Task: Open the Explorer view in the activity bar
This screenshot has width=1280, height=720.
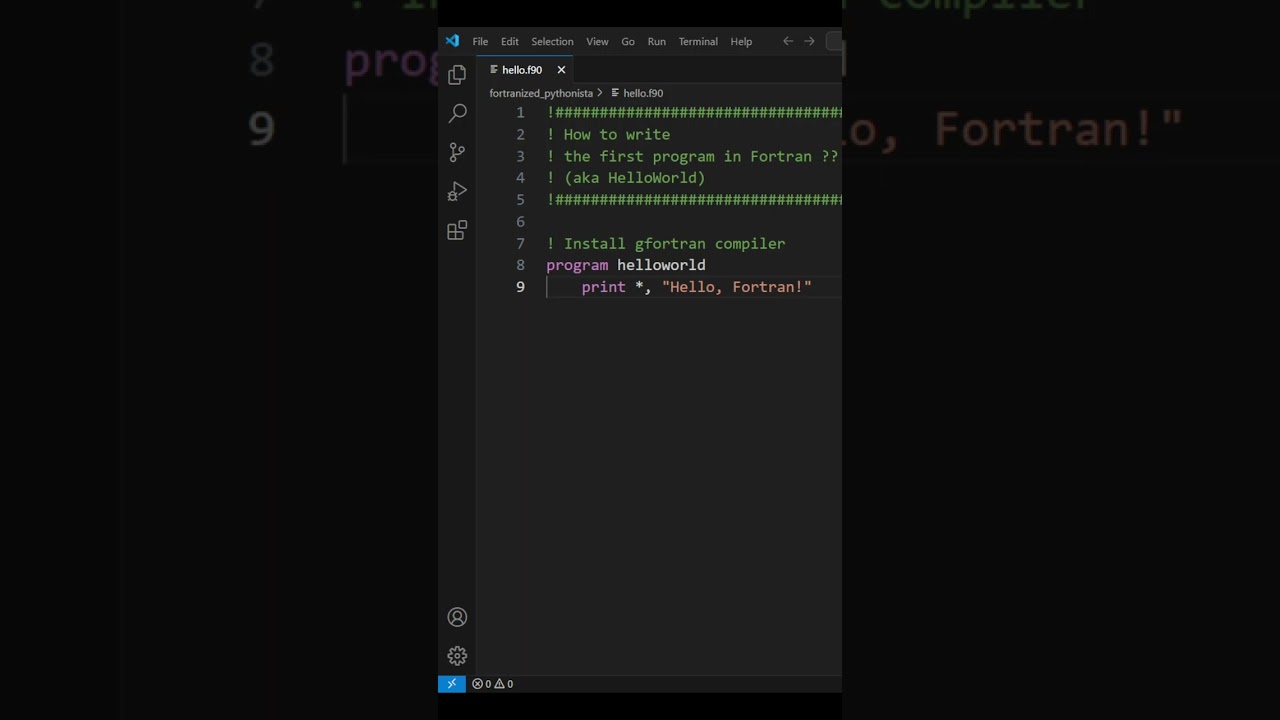Action: [457, 75]
